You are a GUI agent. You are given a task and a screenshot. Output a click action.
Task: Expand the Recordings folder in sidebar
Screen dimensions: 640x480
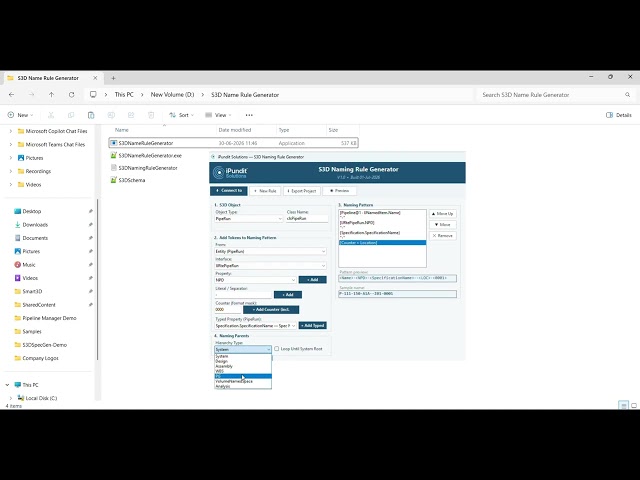(11, 171)
